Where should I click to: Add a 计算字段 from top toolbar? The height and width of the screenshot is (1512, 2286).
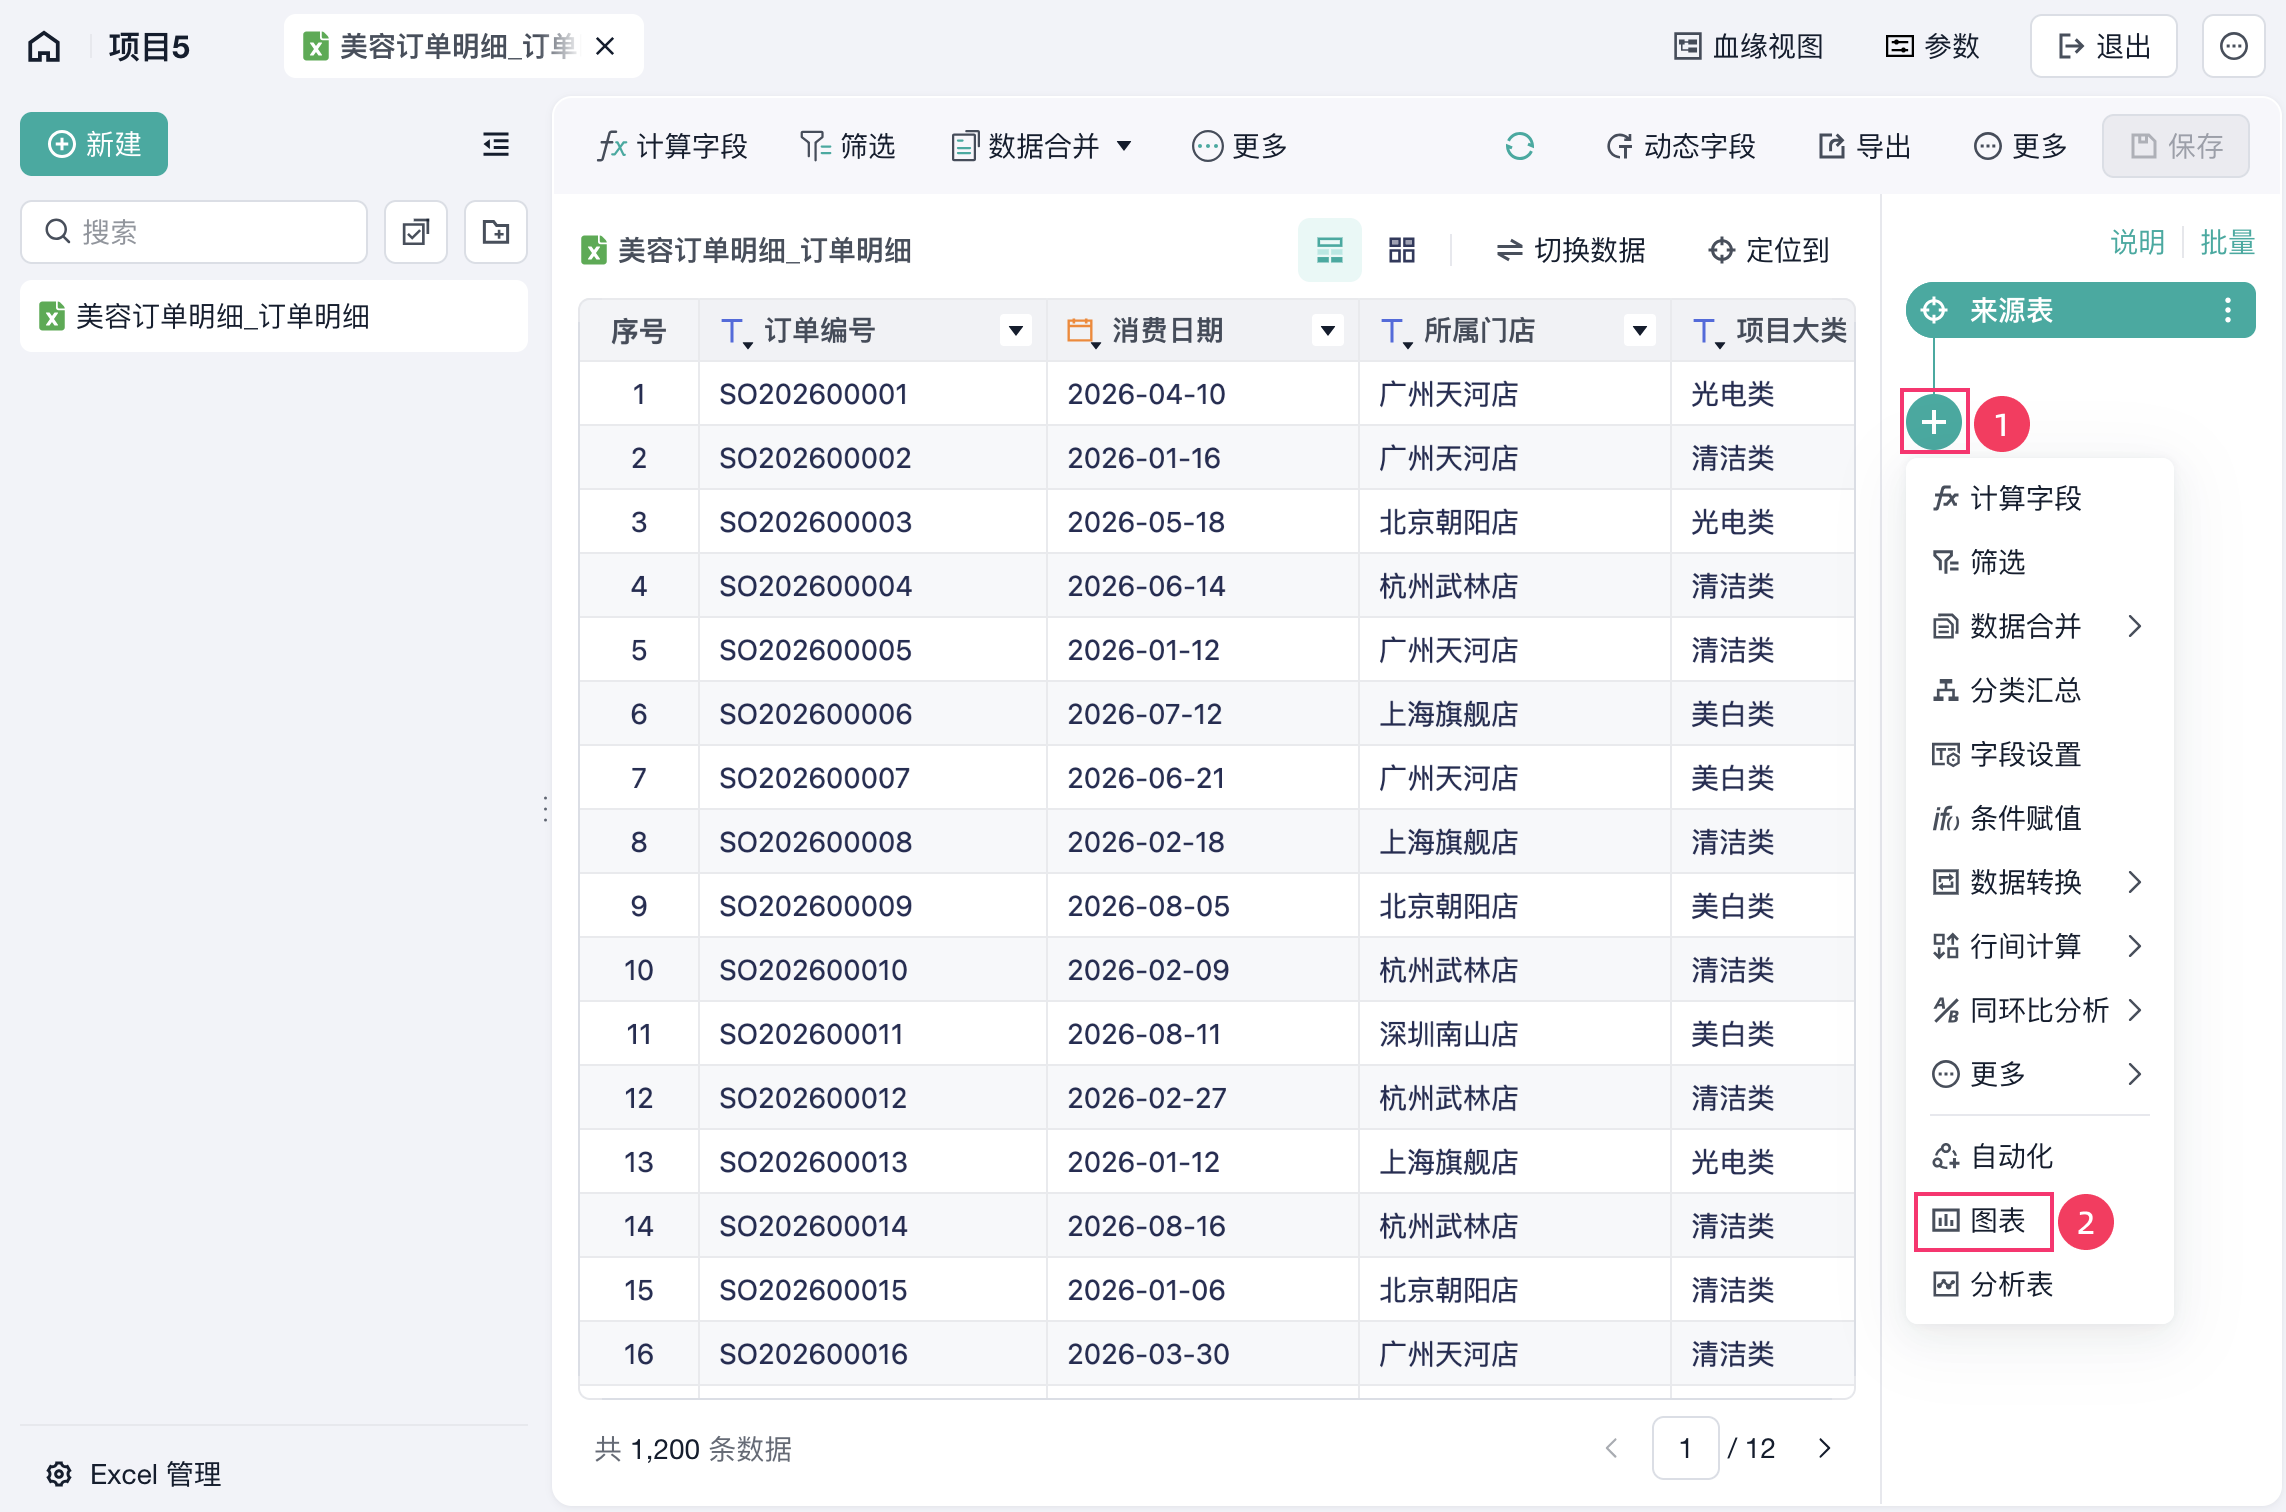(x=672, y=146)
